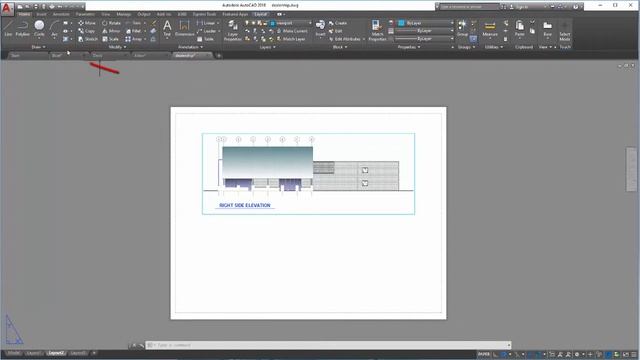The width and height of the screenshot is (640, 360).
Task: Add a new drawing tab
Action: pyautogui.click(x=219, y=56)
